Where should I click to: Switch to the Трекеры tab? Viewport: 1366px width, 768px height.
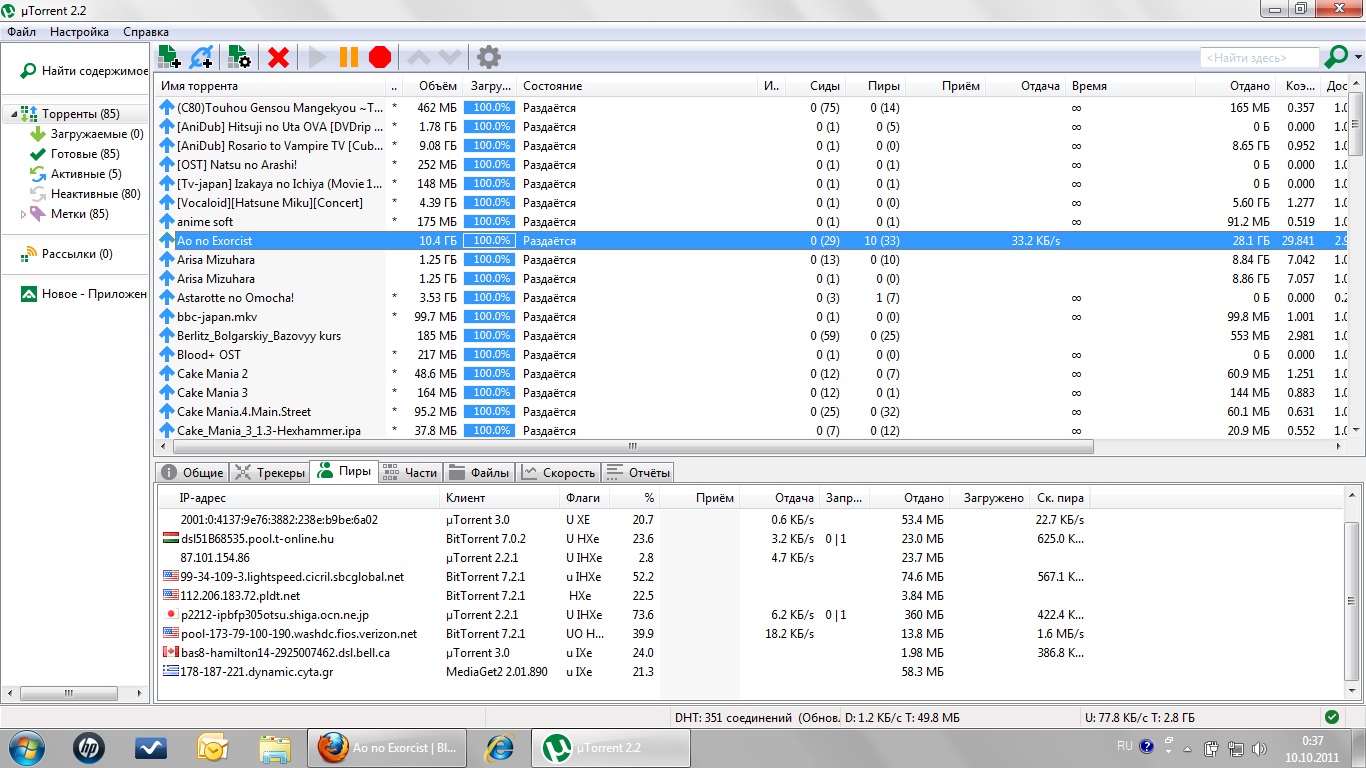point(269,472)
